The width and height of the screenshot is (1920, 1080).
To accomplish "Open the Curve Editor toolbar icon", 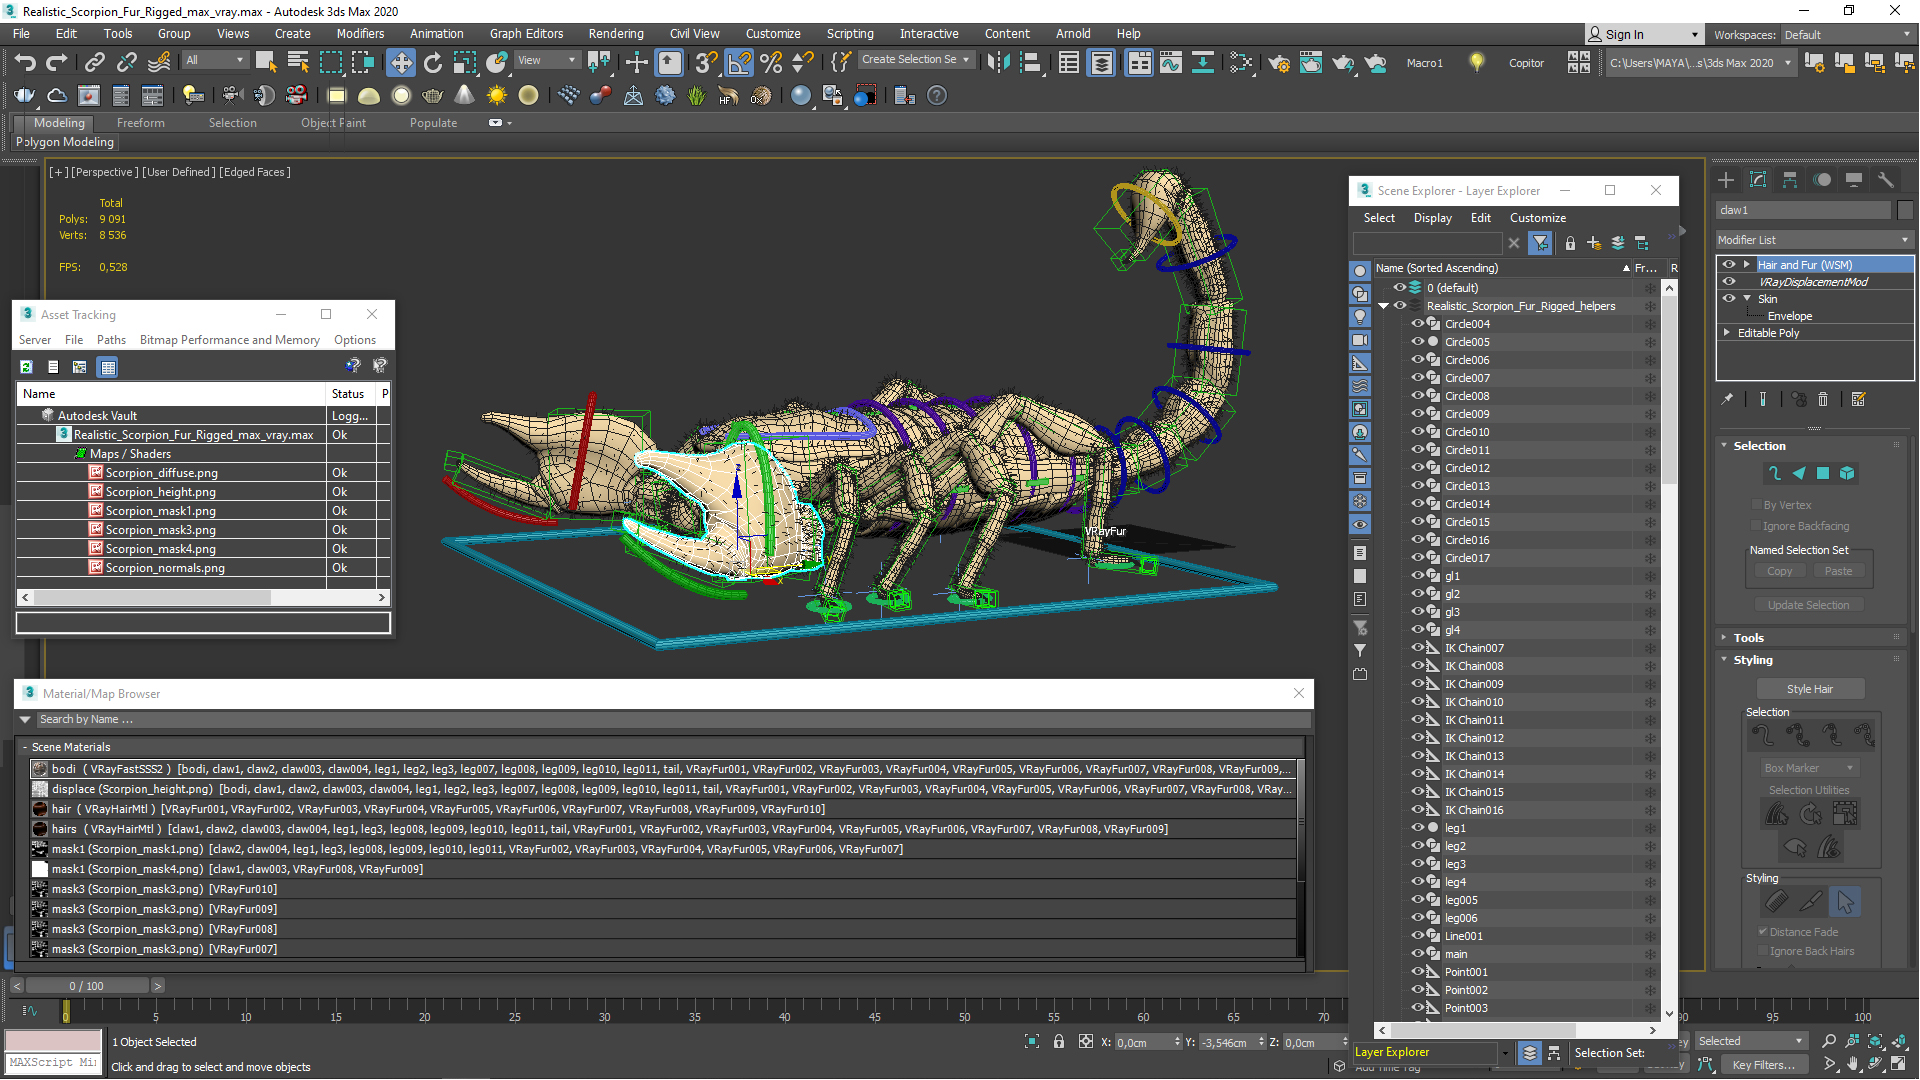I will (x=1171, y=63).
